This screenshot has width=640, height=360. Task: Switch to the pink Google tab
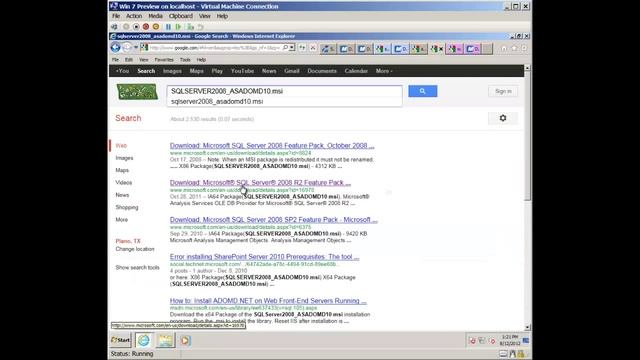(x=454, y=49)
